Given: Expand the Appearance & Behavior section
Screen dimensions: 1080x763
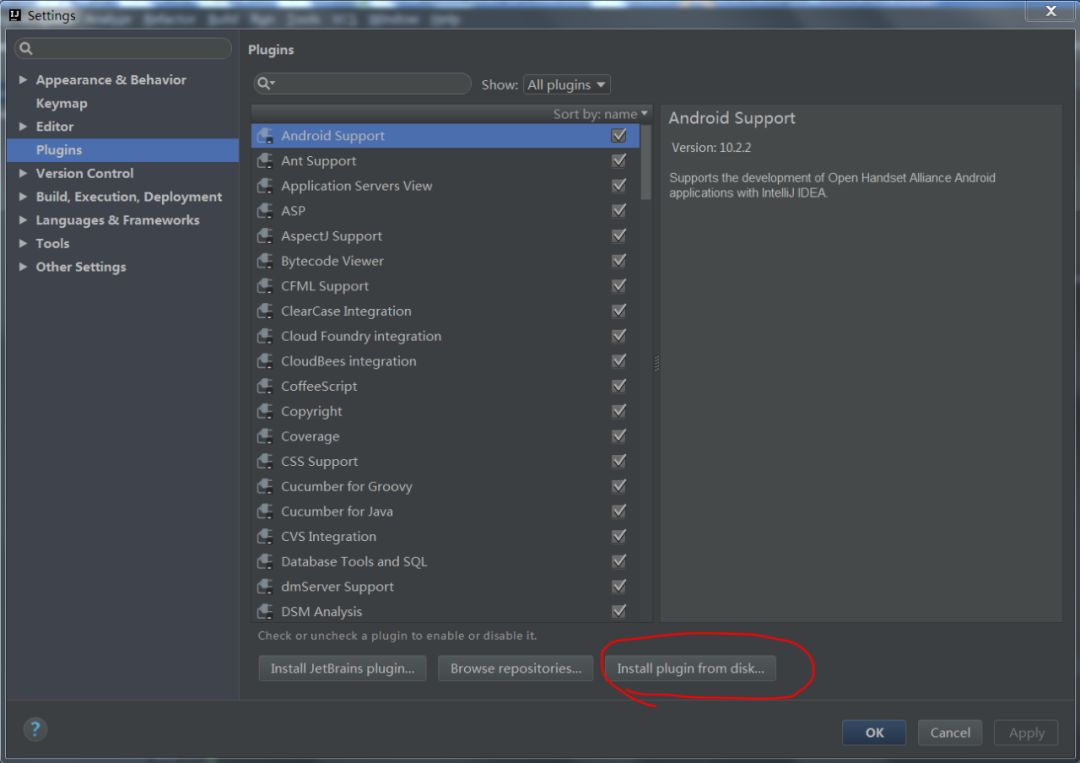Looking at the screenshot, I should coord(23,80).
